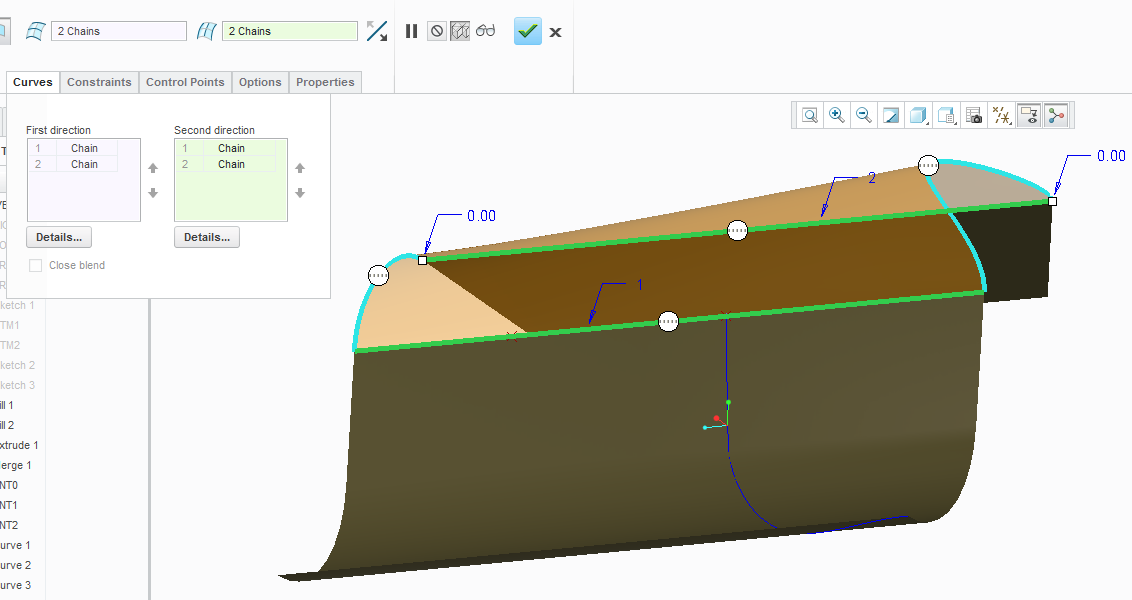The image size is (1132, 600).
Task: Switch to the Constraints tab
Action: 99,82
